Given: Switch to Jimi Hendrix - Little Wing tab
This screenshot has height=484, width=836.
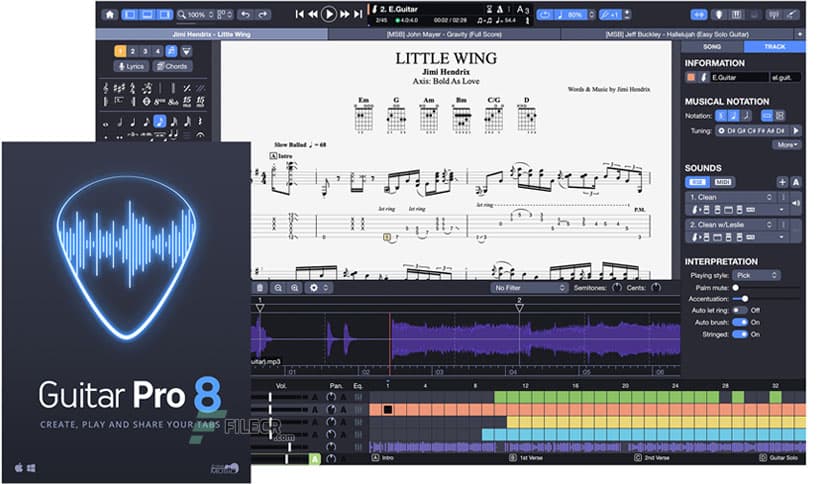Looking at the screenshot, I should point(212,34).
